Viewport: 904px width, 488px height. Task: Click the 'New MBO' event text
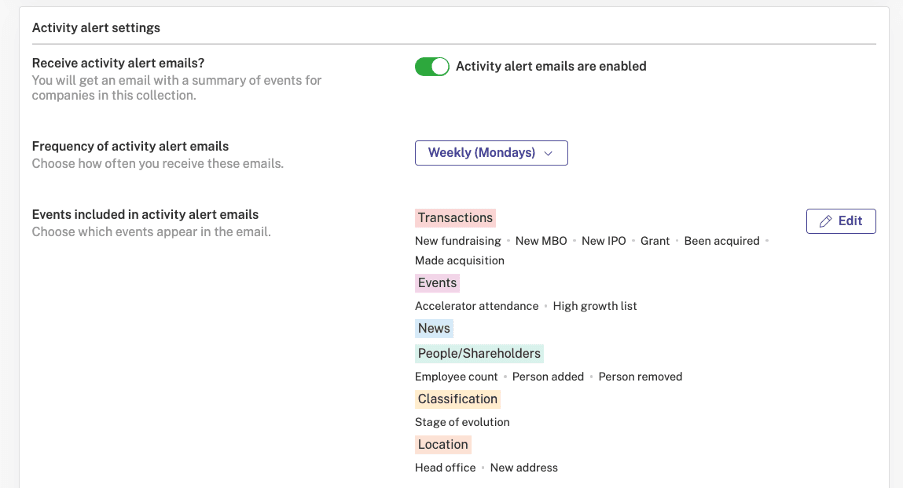point(541,241)
